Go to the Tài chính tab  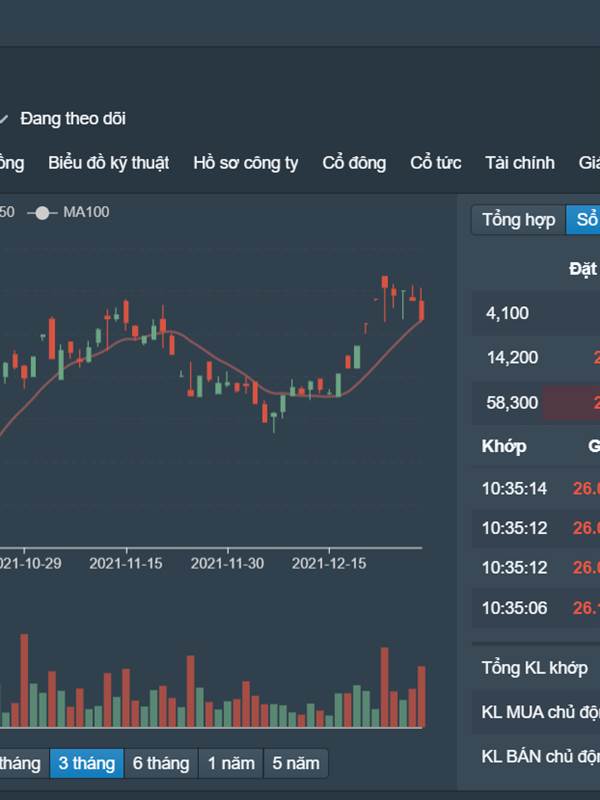pos(519,163)
